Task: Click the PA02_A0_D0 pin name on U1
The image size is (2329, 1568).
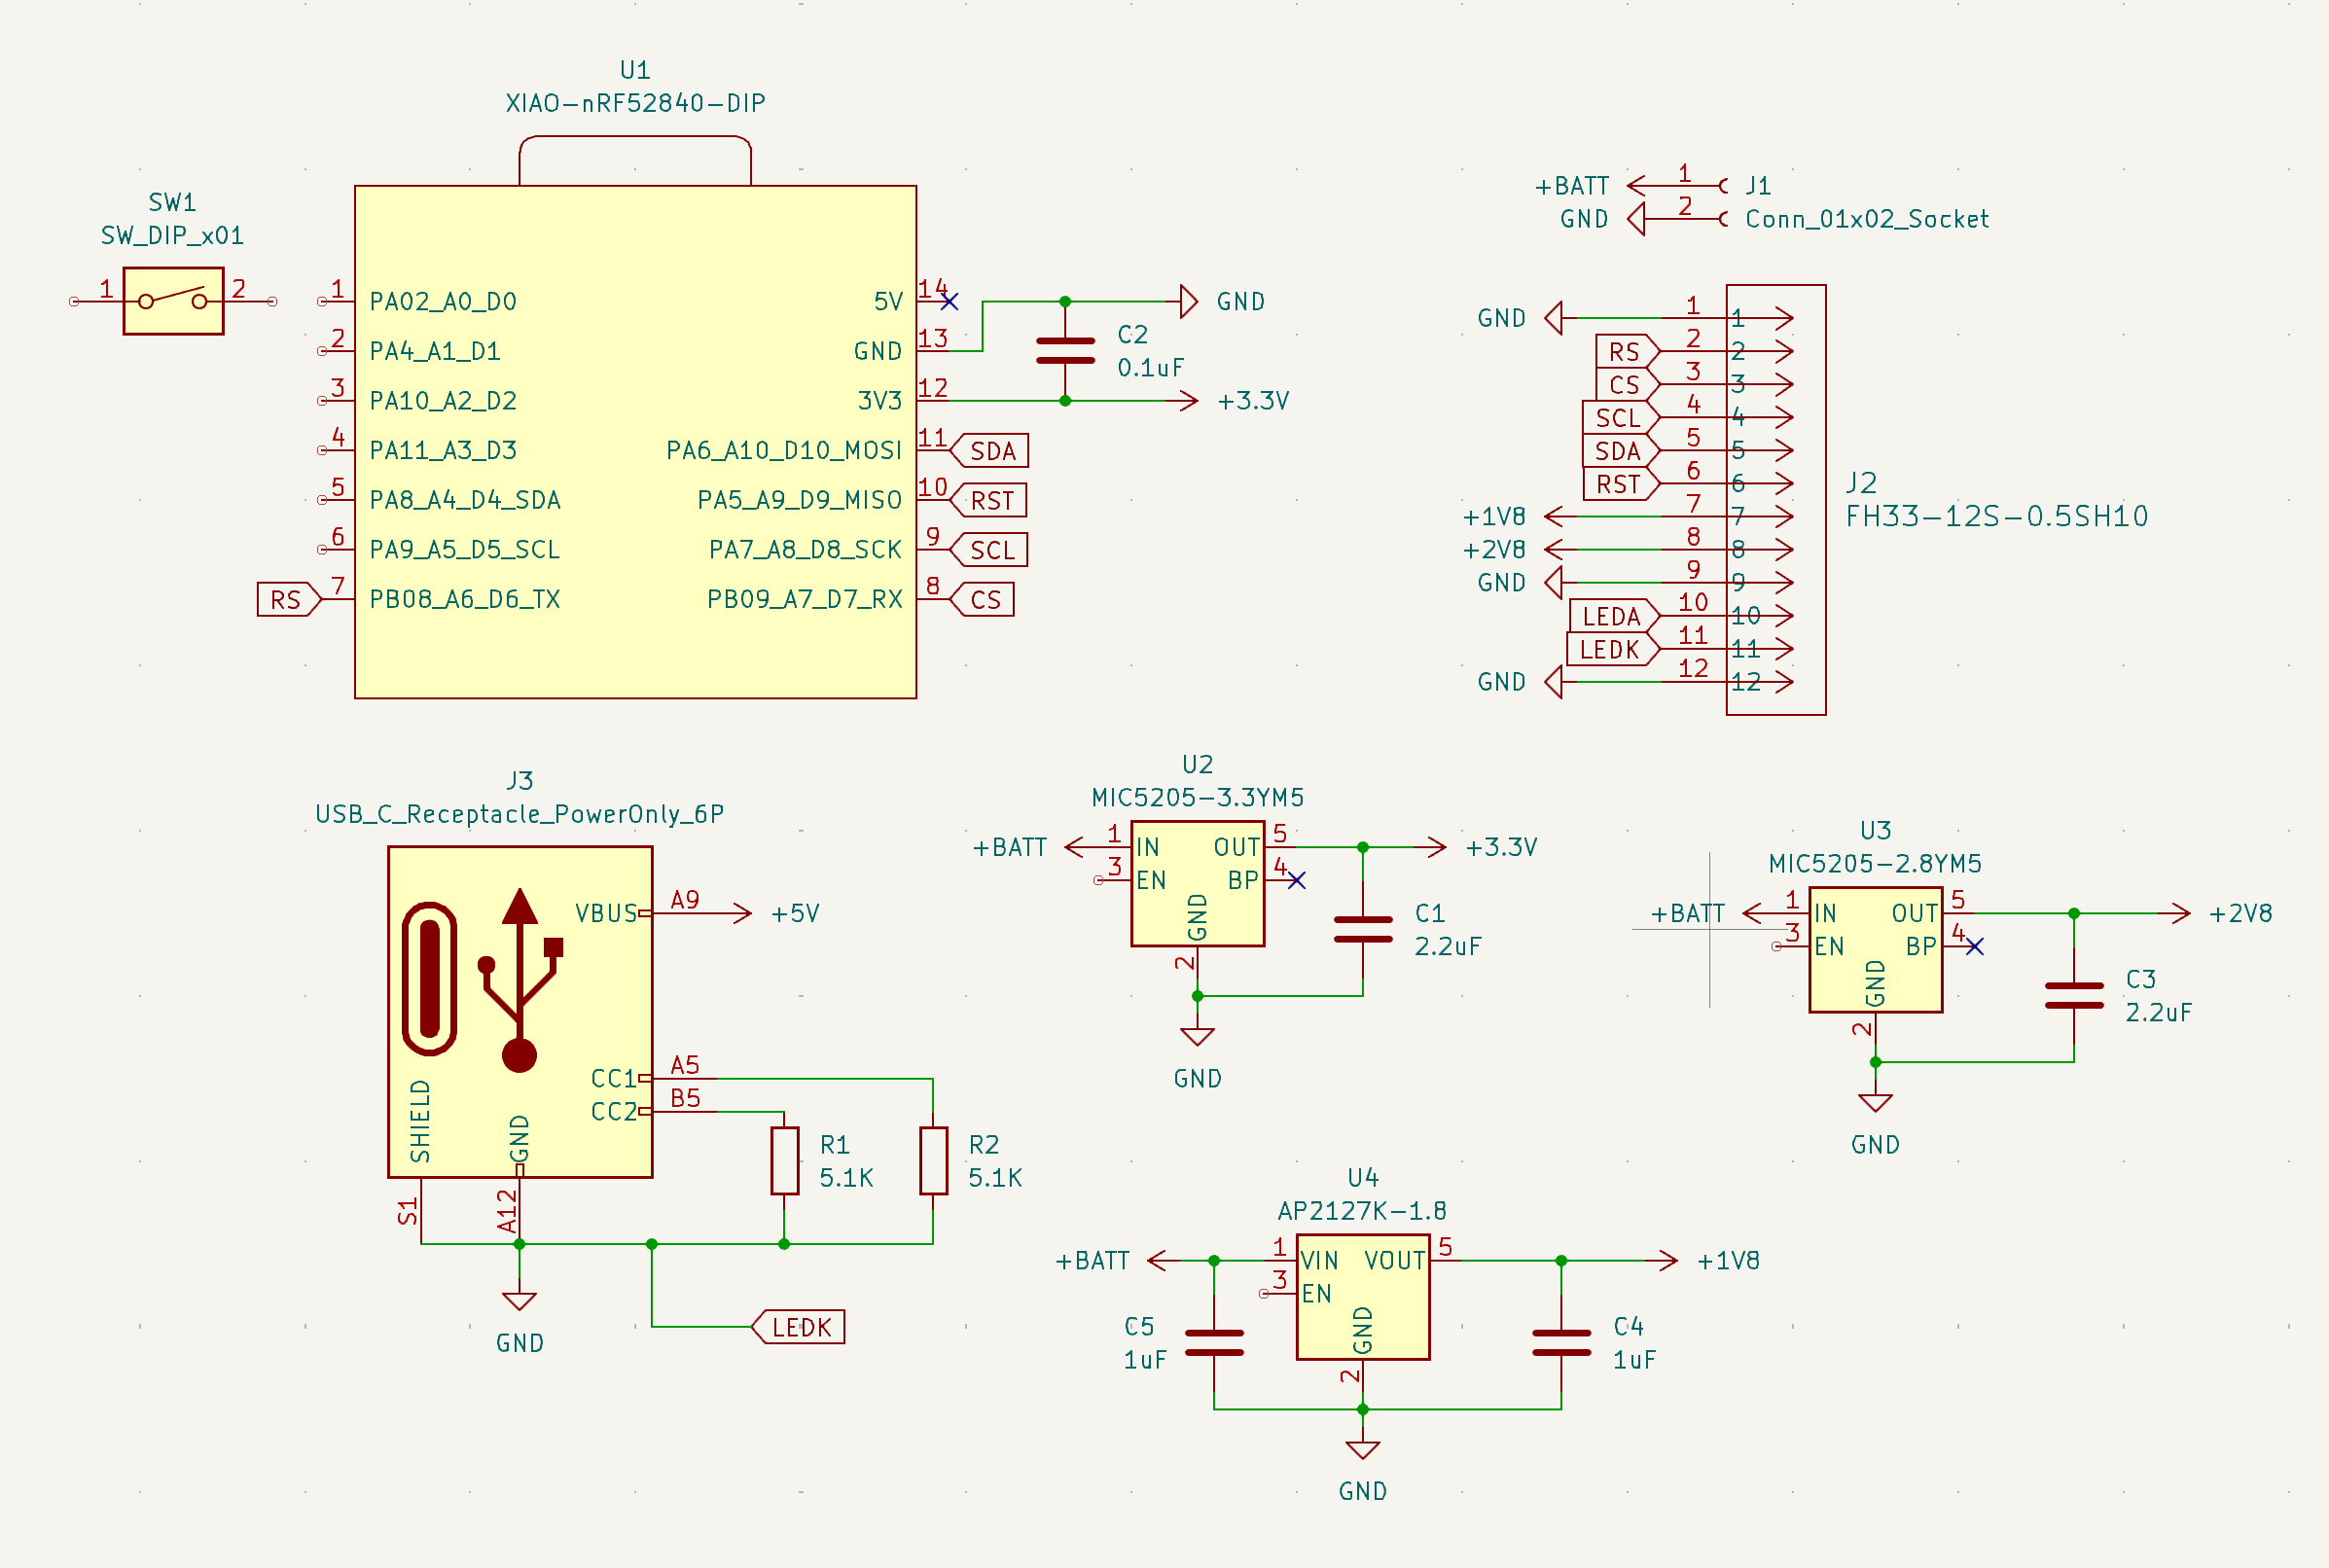Action: [x=442, y=302]
